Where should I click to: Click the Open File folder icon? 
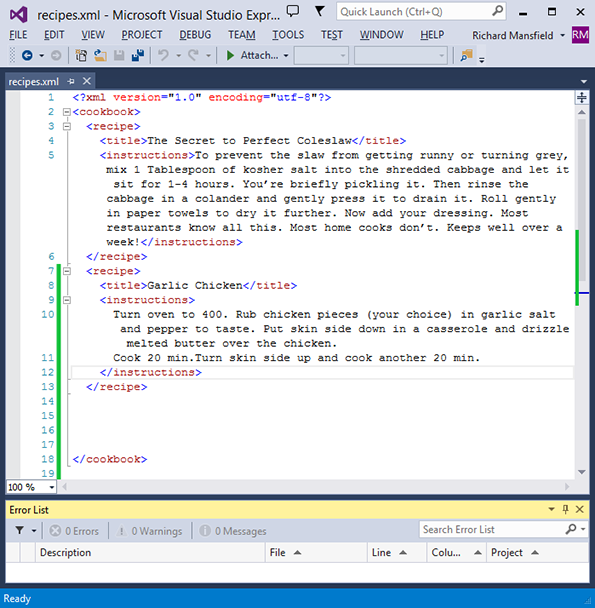point(100,55)
